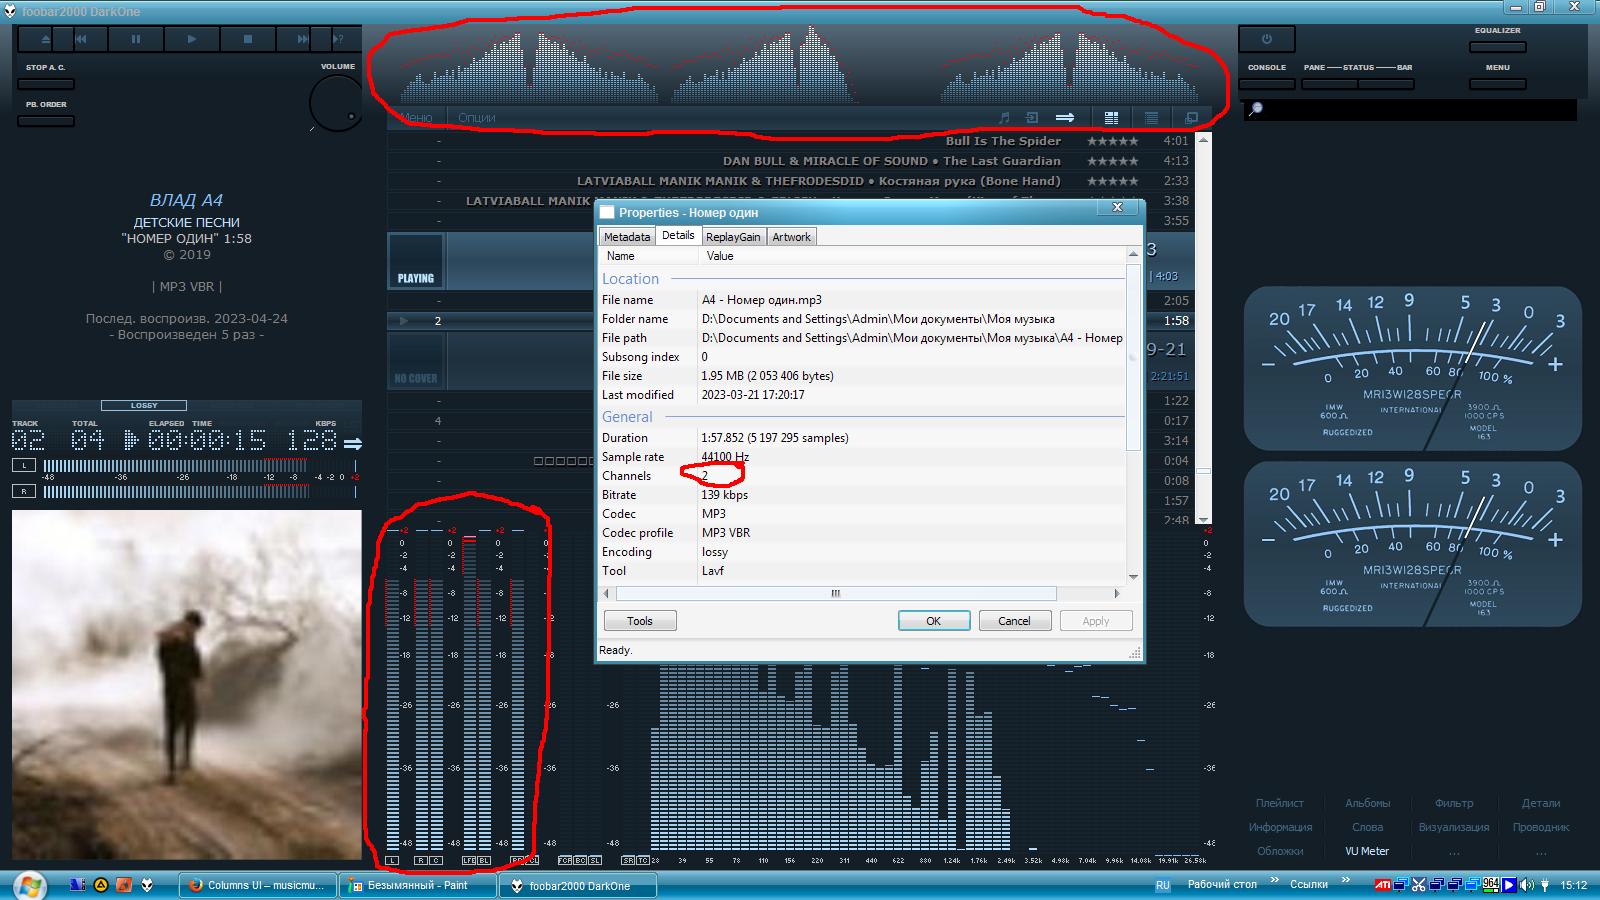Expand the Ссылки taskbar toolbar chevron
1600x900 pixels.
[x=1345, y=881]
